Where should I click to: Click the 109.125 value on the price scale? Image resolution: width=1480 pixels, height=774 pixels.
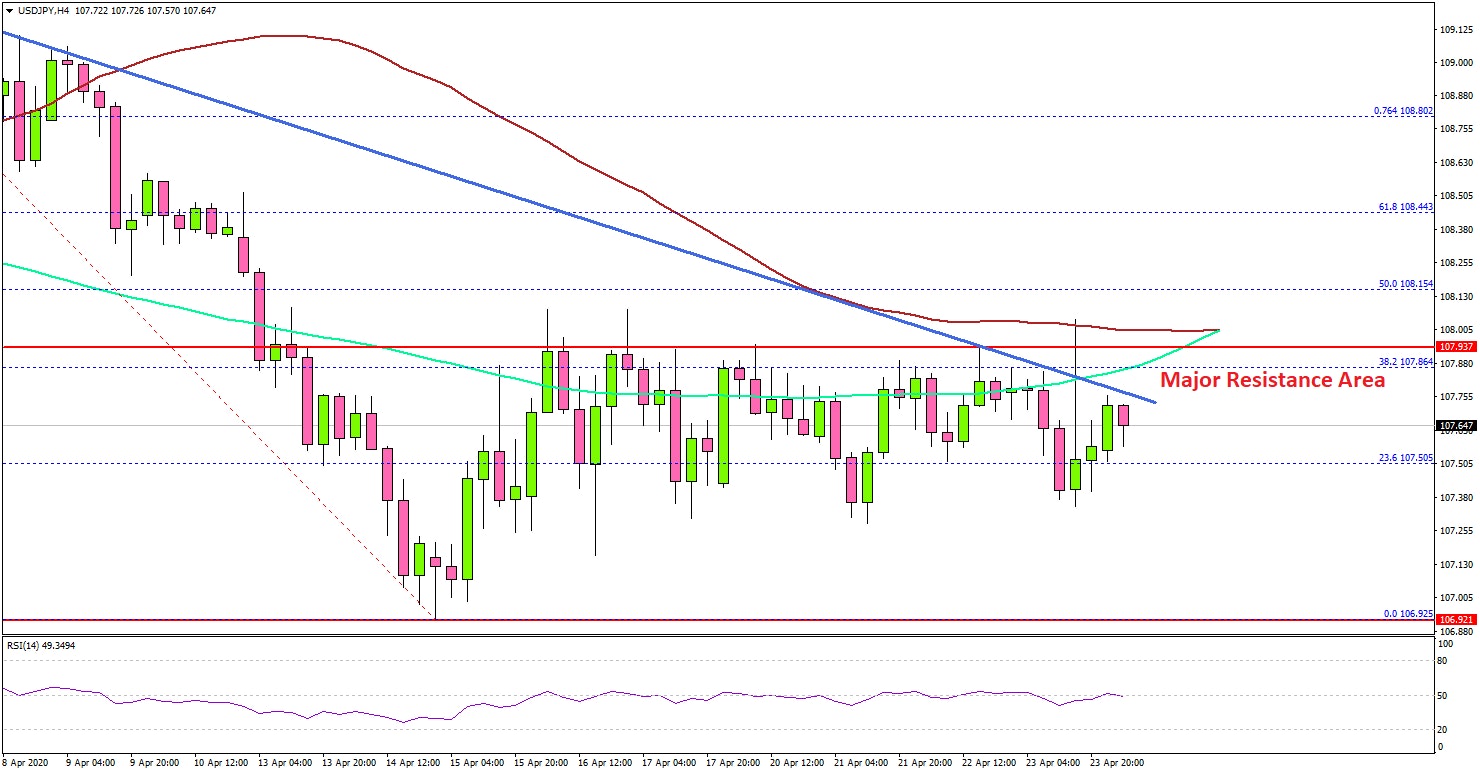click(x=1456, y=30)
